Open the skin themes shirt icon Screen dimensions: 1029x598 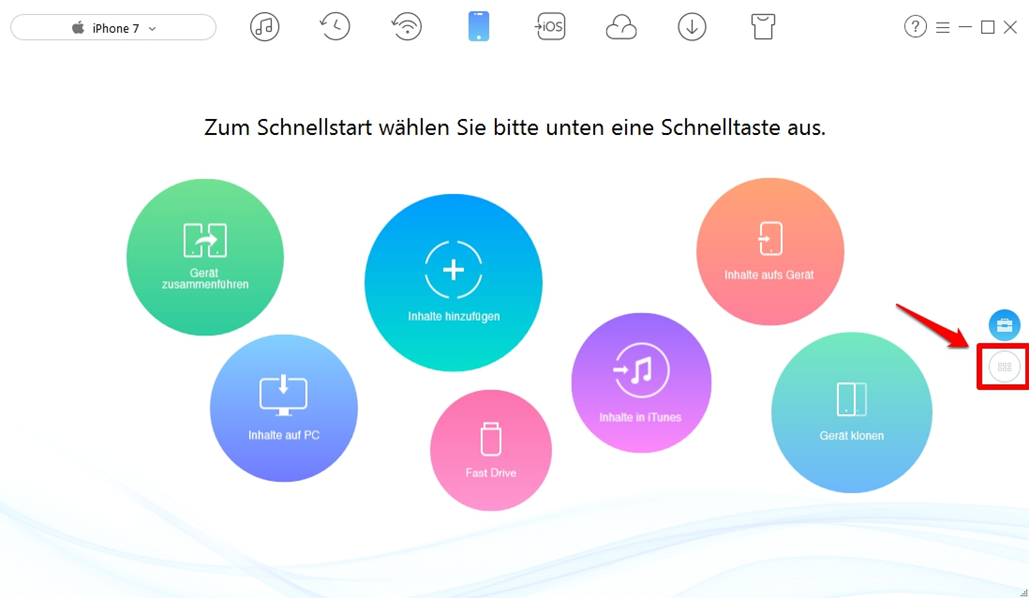[x=763, y=27]
